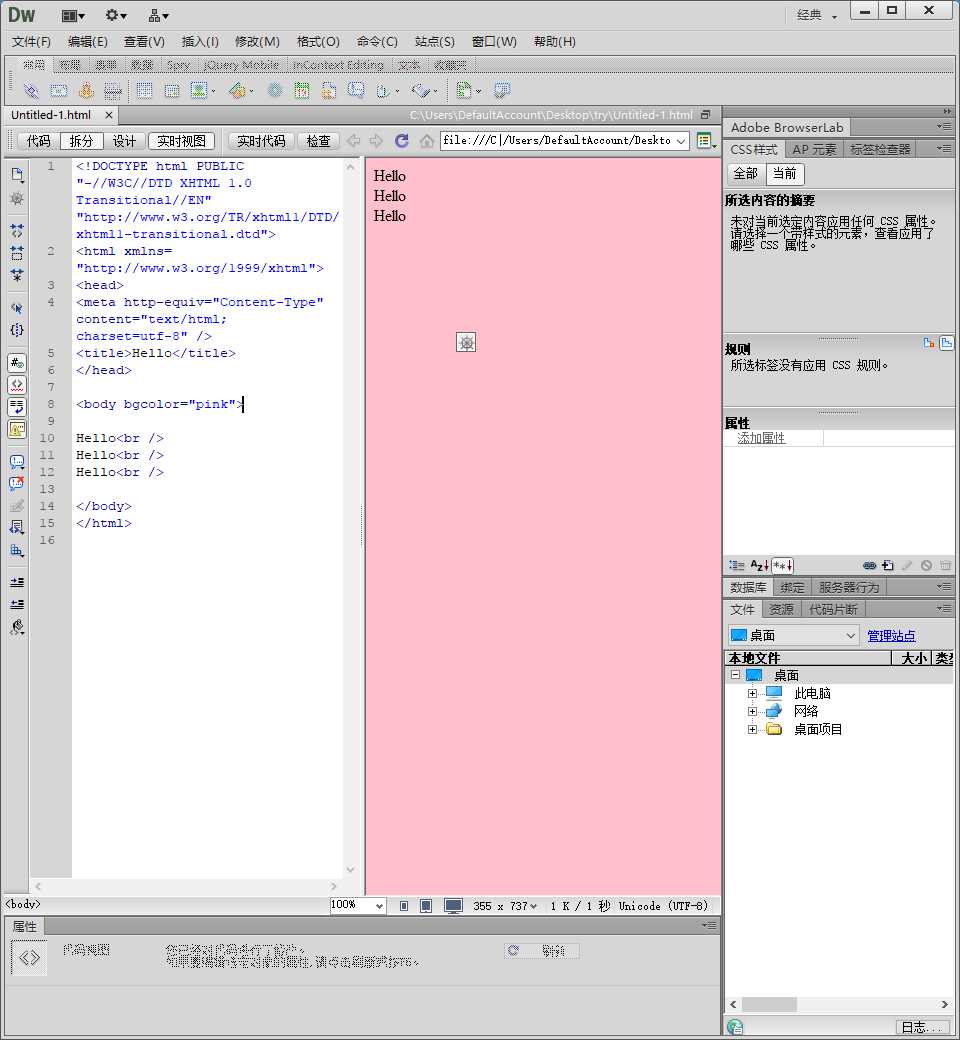Open the 站点(S) menu
960x1040 pixels.
point(435,41)
